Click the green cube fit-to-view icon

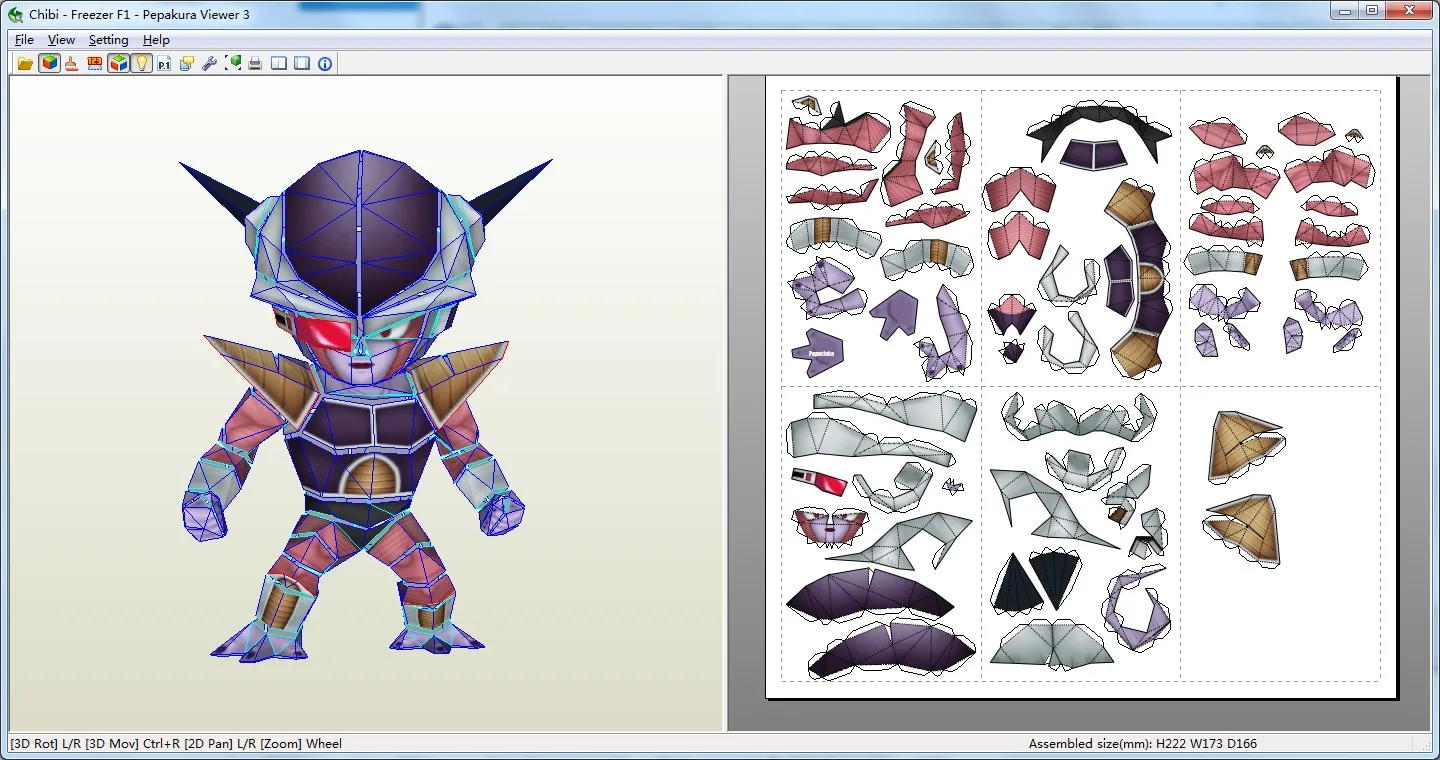tap(233, 64)
